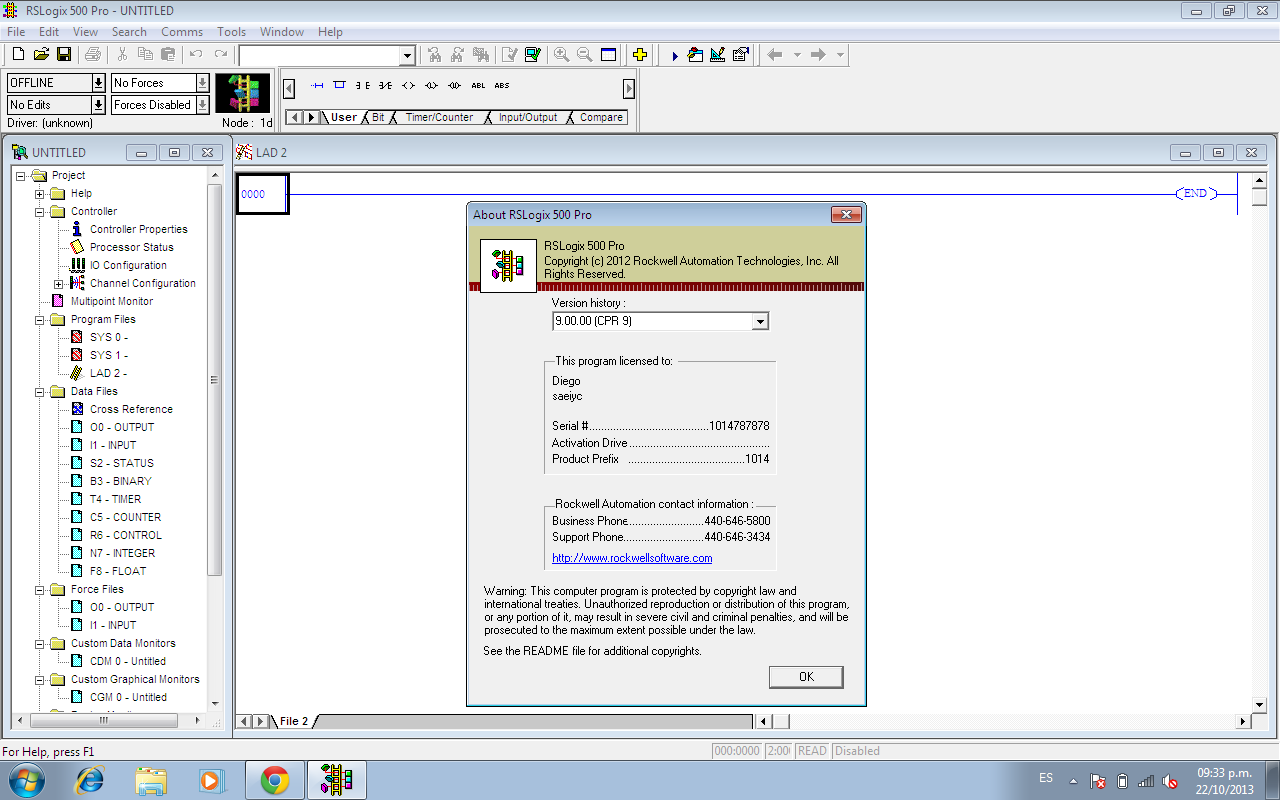1280x800 pixels.
Task: Open Google Chrome from taskbar
Action: 275,780
